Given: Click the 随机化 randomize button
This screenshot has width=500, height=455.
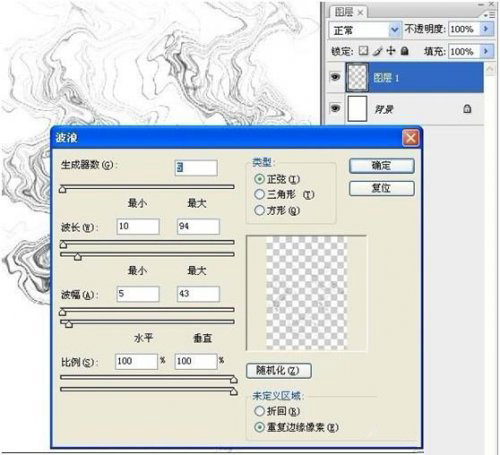Looking at the screenshot, I should pyautogui.click(x=279, y=371).
